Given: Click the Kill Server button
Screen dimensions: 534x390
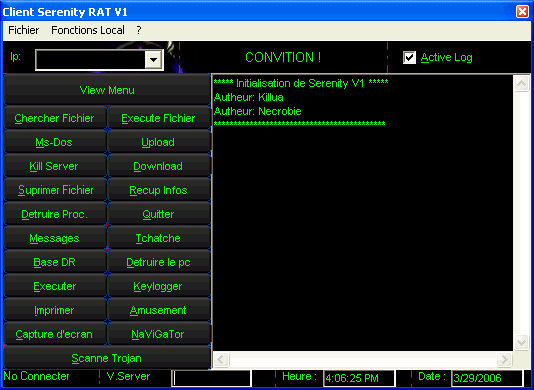Looking at the screenshot, I should (54, 166).
